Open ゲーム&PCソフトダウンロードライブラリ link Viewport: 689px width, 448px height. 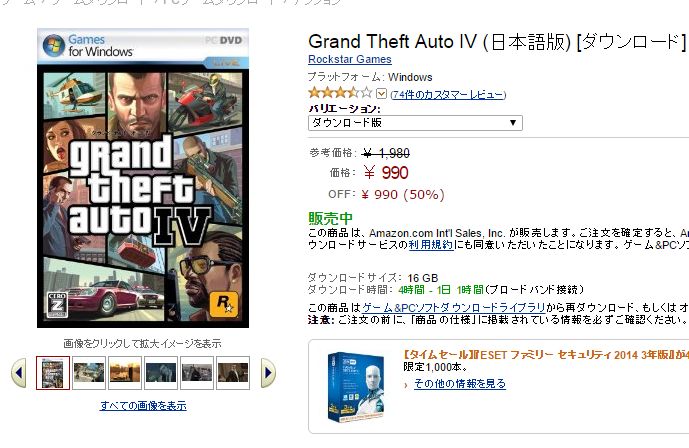click(x=453, y=307)
